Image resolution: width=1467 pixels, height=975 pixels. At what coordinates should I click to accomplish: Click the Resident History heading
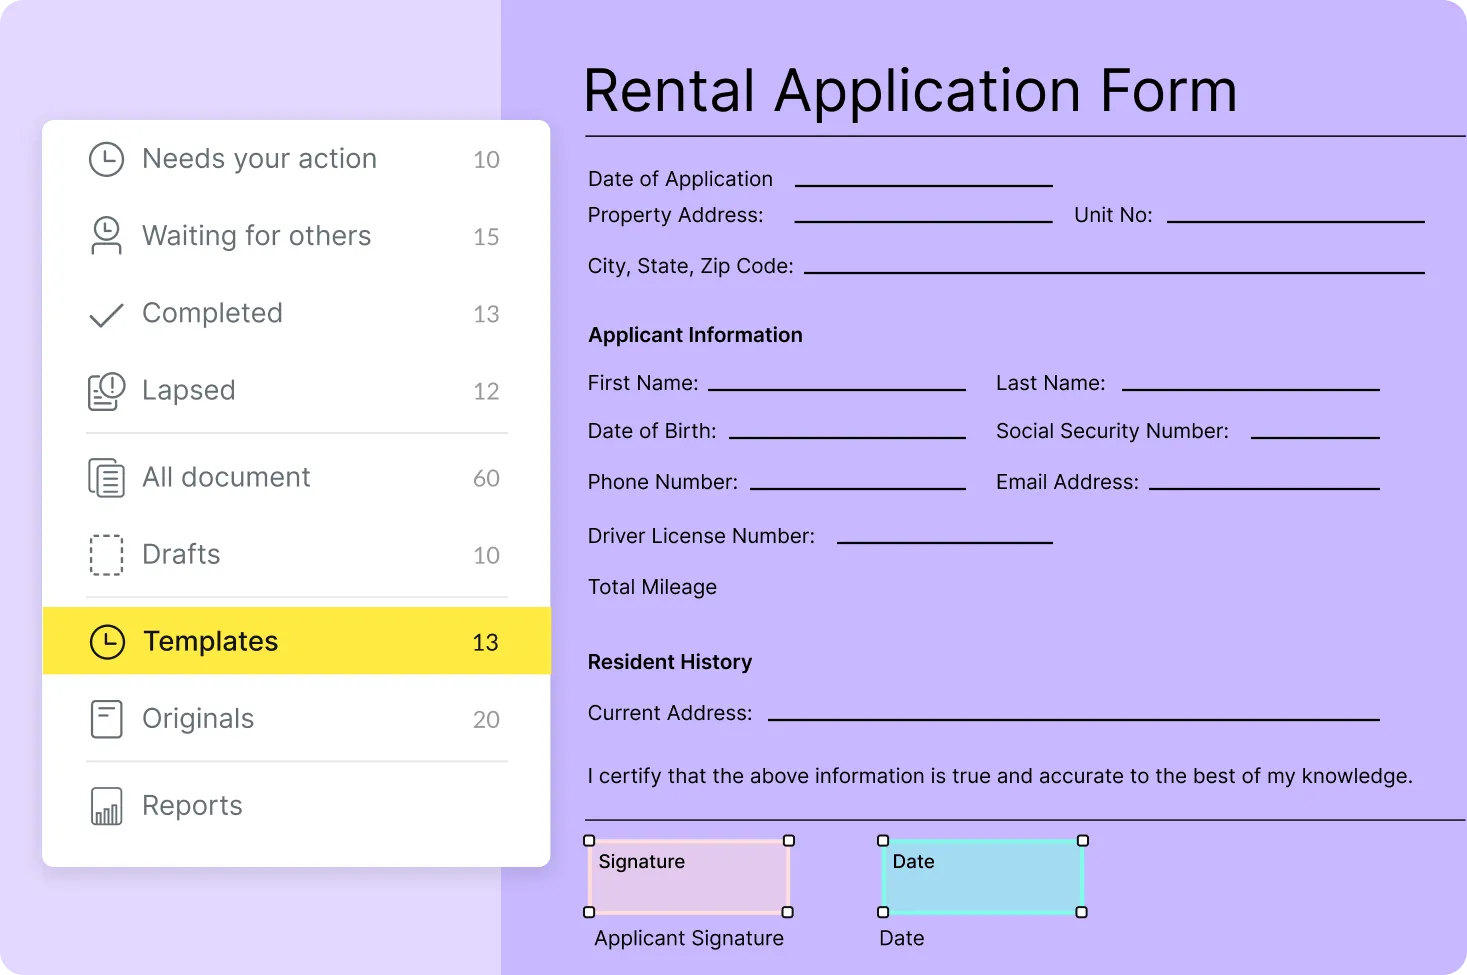pos(670,662)
